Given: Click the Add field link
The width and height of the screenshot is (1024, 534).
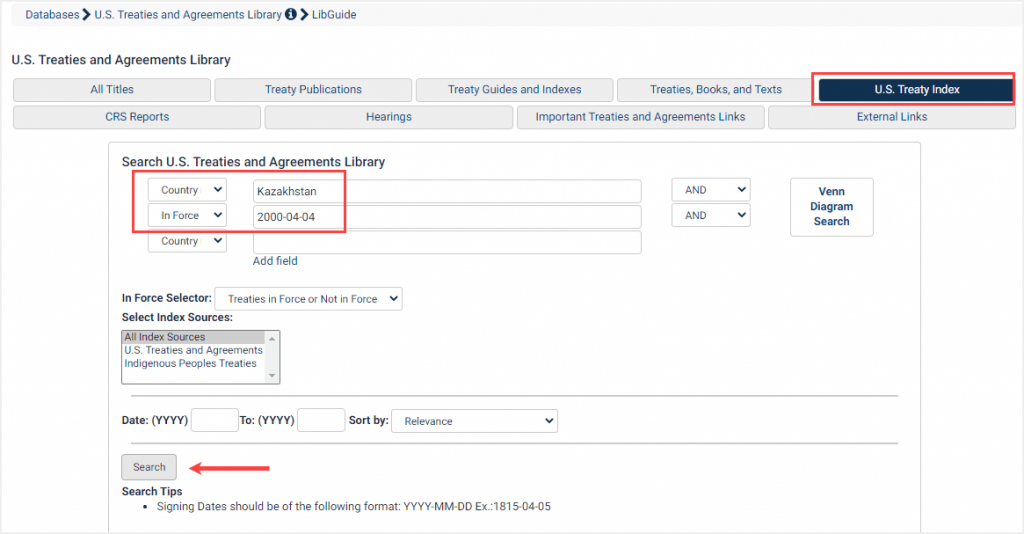Looking at the screenshot, I should (275, 261).
